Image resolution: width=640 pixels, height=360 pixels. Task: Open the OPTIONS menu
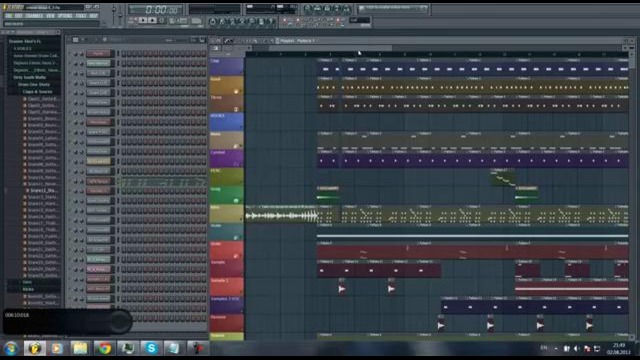(65, 16)
